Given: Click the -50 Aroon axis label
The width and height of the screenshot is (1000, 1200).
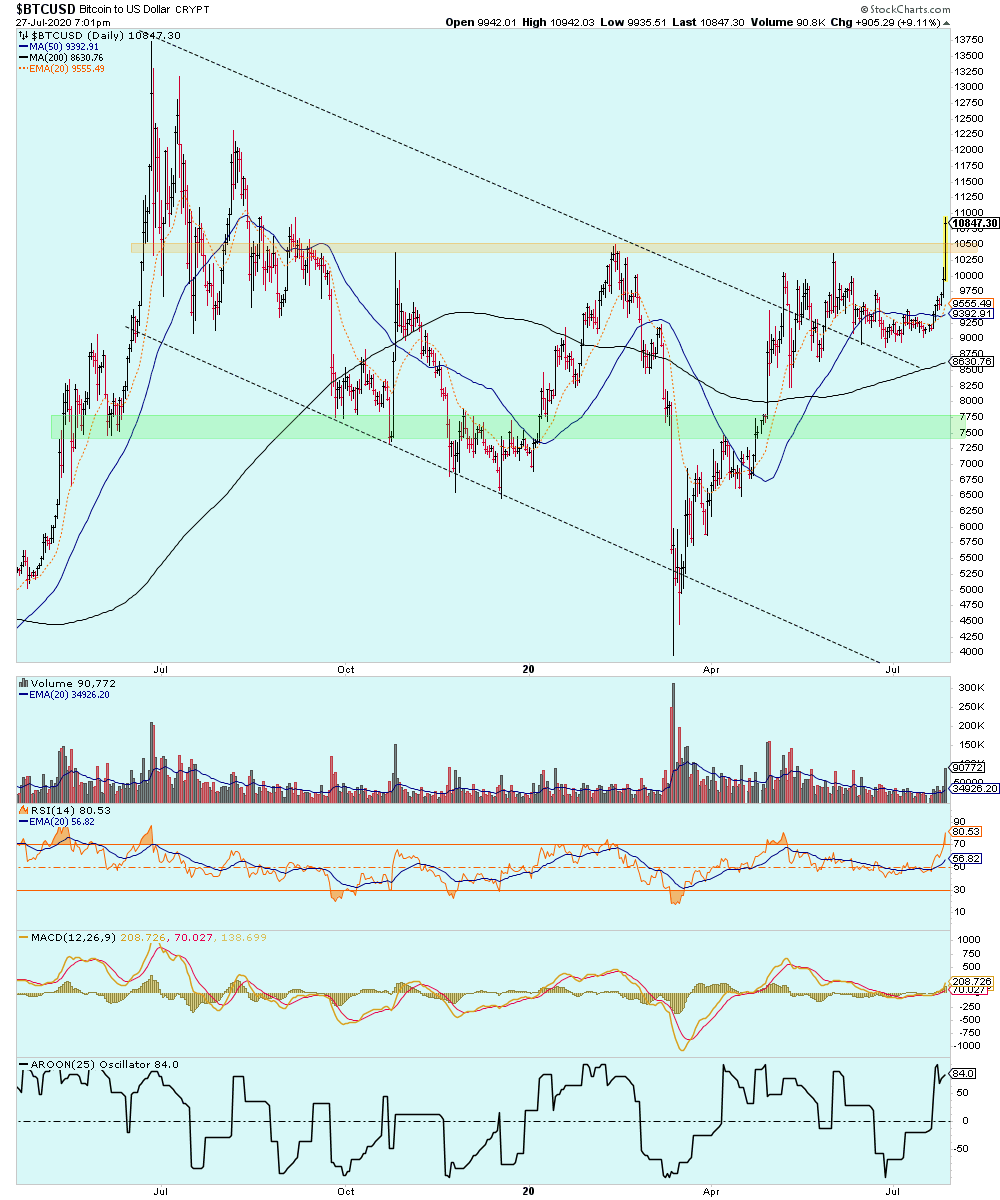Looking at the screenshot, I should 963,1151.
